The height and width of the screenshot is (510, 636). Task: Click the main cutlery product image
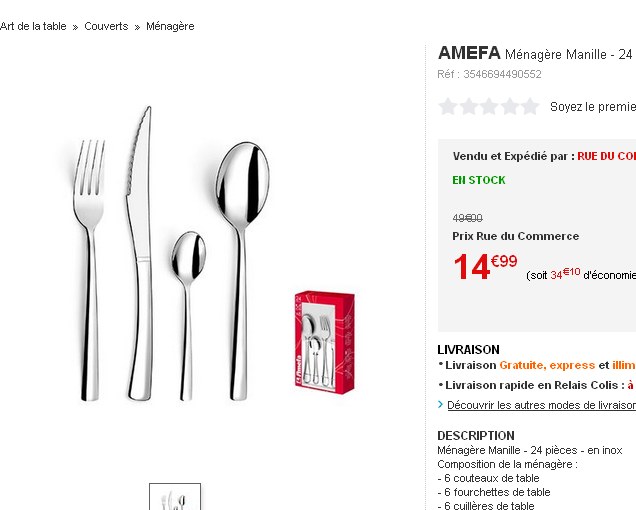pyautogui.click(x=171, y=254)
